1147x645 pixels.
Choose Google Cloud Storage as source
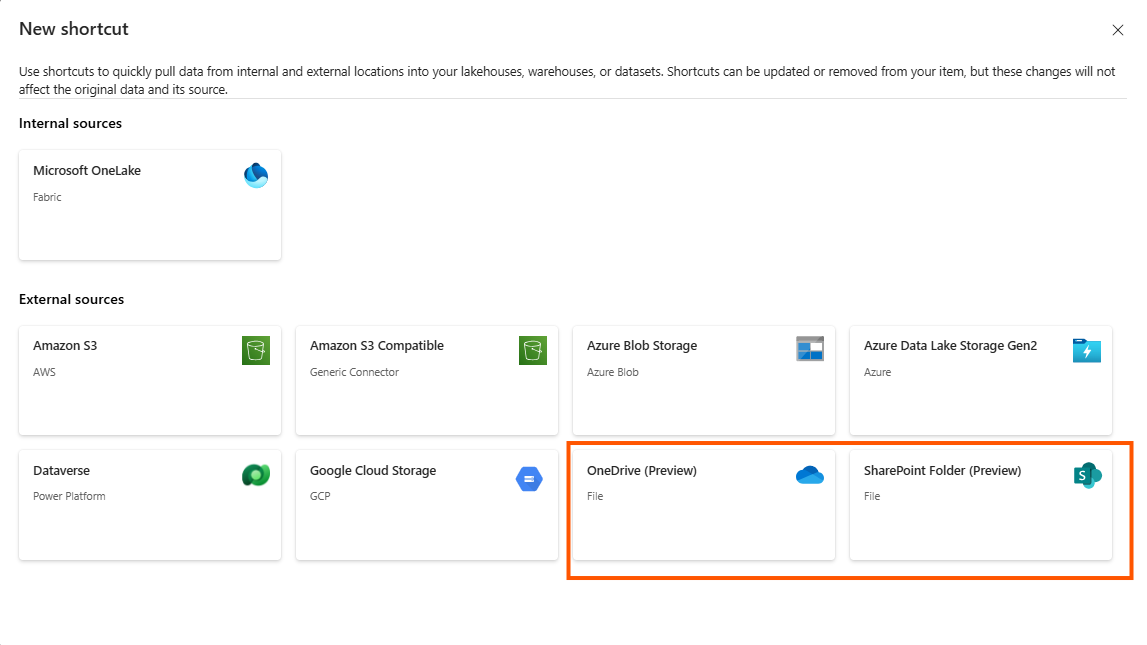(x=426, y=505)
